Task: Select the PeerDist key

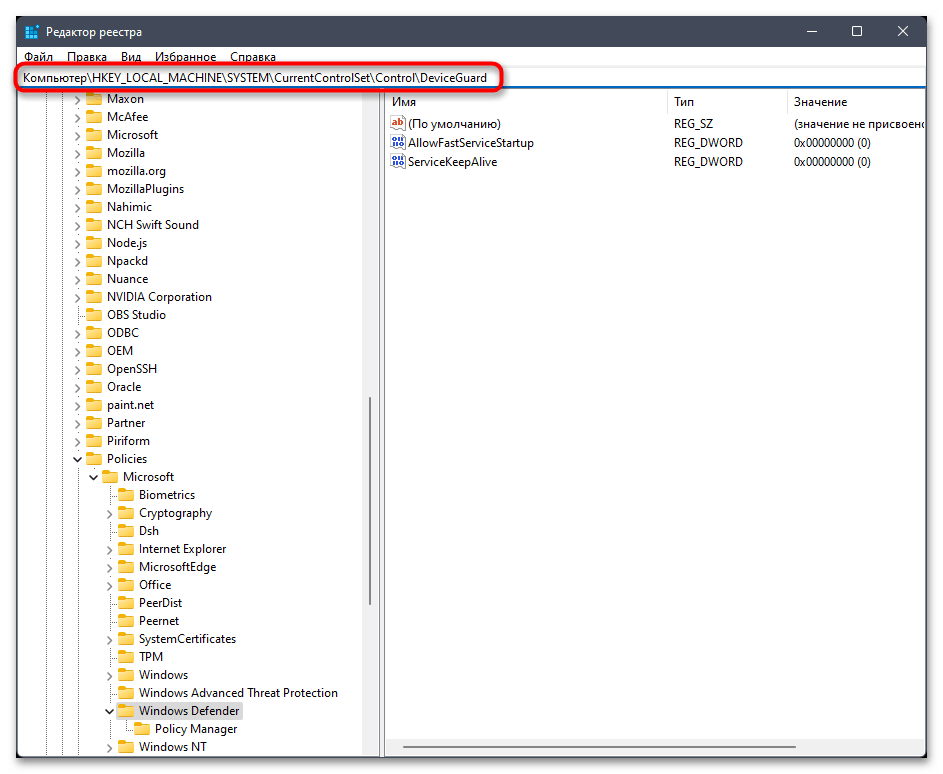Action: (160, 603)
